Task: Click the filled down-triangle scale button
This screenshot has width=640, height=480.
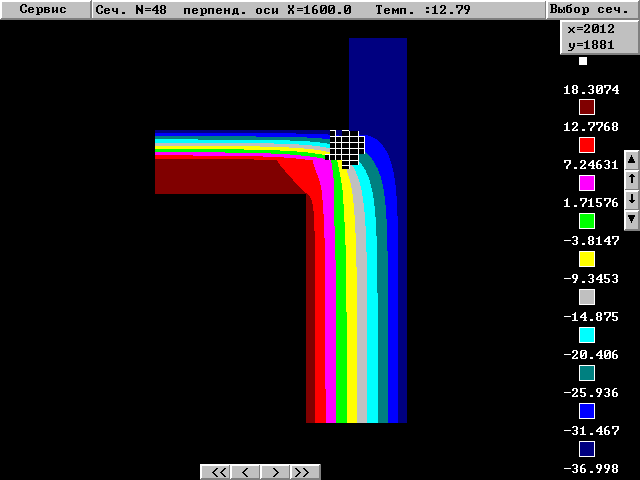Action: click(631, 220)
